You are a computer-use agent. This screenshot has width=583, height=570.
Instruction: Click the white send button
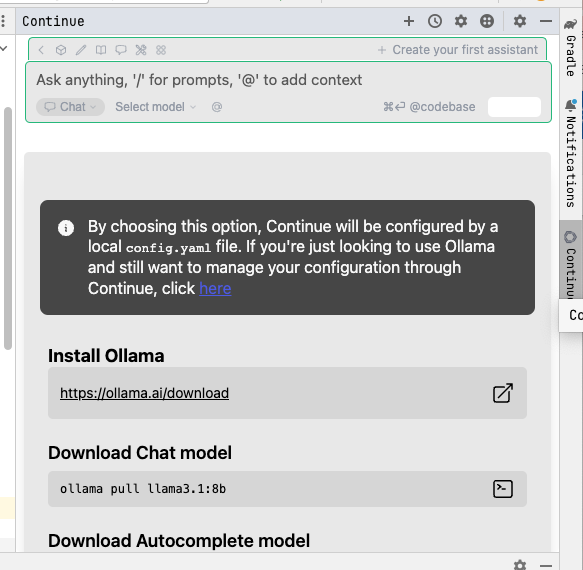pos(514,107)
